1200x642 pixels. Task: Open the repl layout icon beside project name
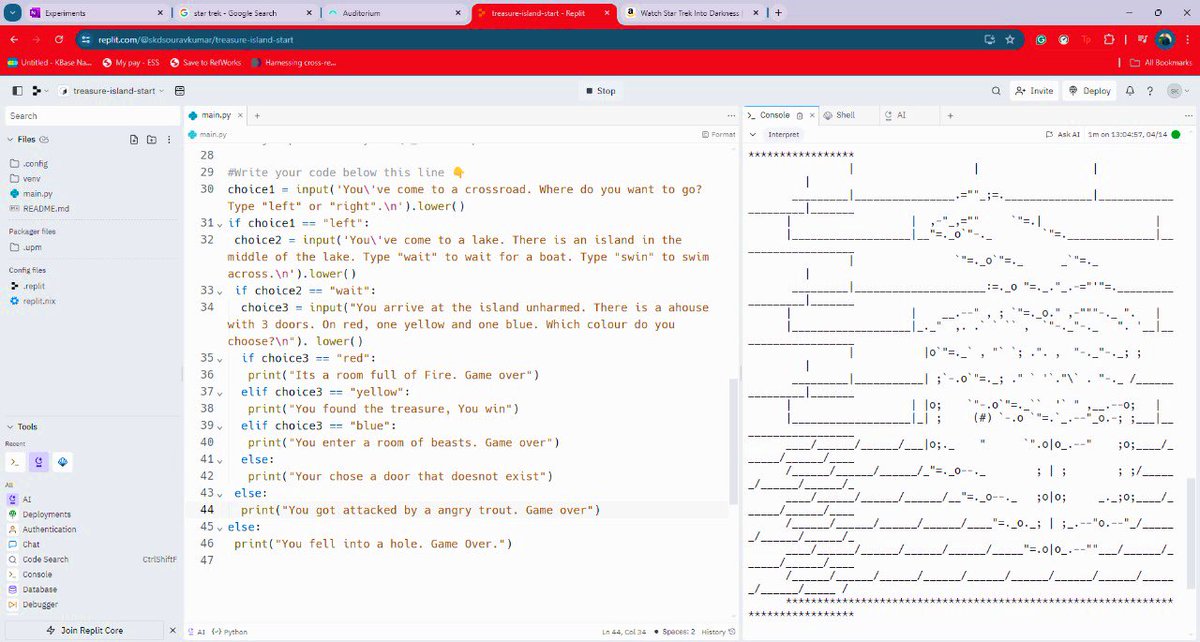pyautogui.click(x=179, y=90)
